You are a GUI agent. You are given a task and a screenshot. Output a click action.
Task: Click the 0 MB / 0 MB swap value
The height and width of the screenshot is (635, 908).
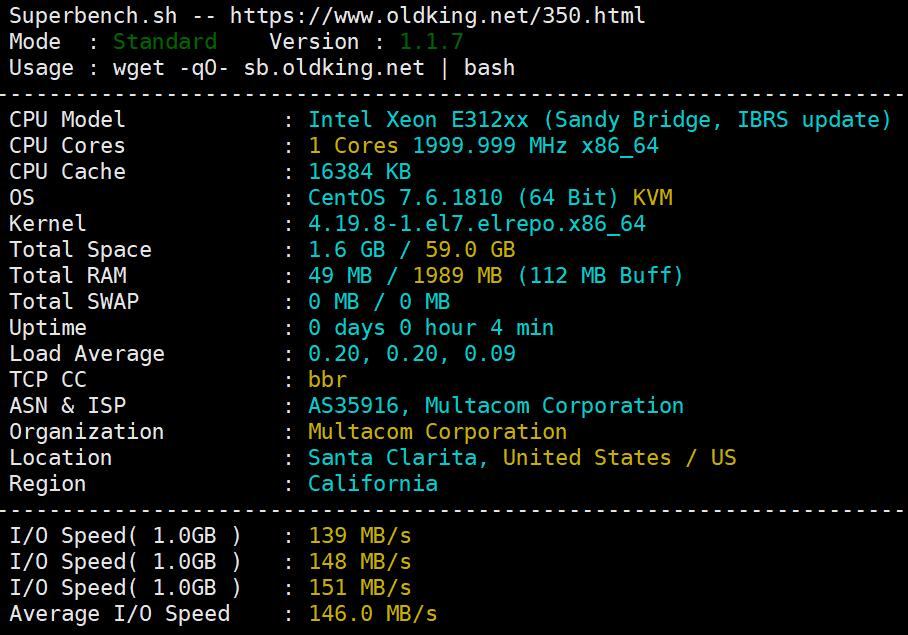tap(379, 302)
